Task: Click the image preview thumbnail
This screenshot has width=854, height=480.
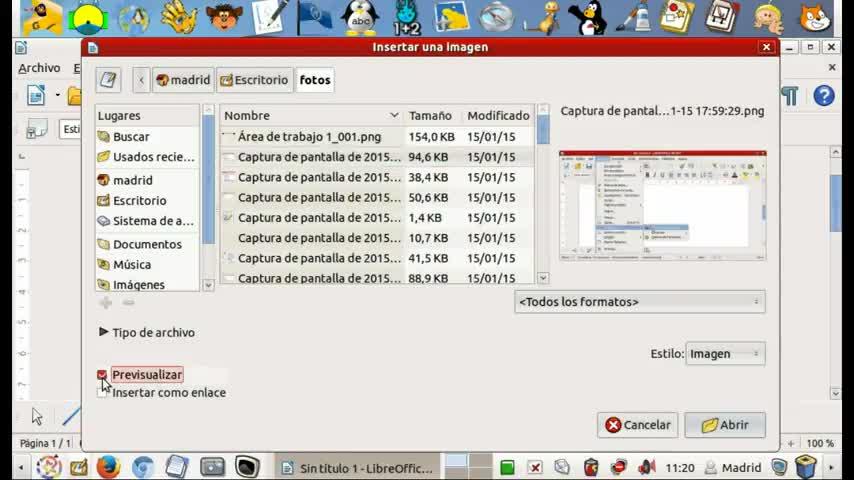Action: click(662, 205)
